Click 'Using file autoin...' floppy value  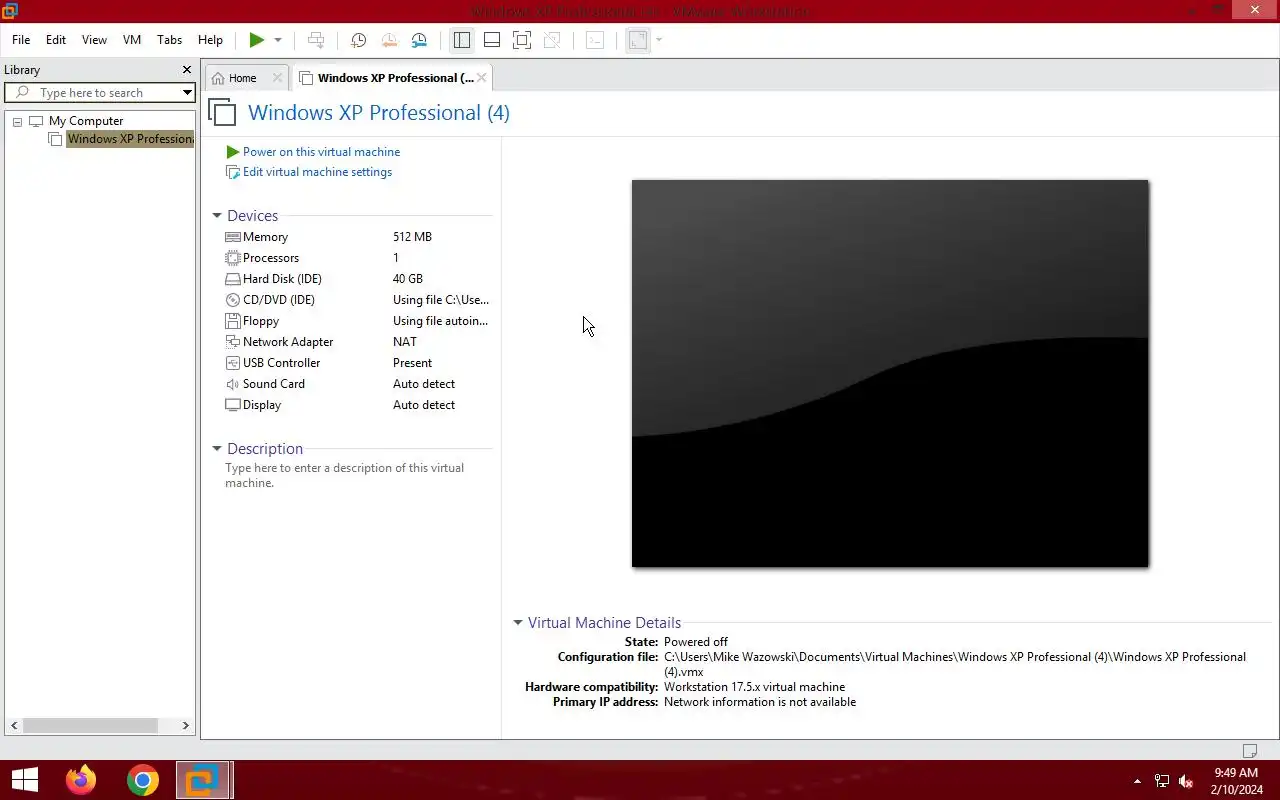[440, 321]
